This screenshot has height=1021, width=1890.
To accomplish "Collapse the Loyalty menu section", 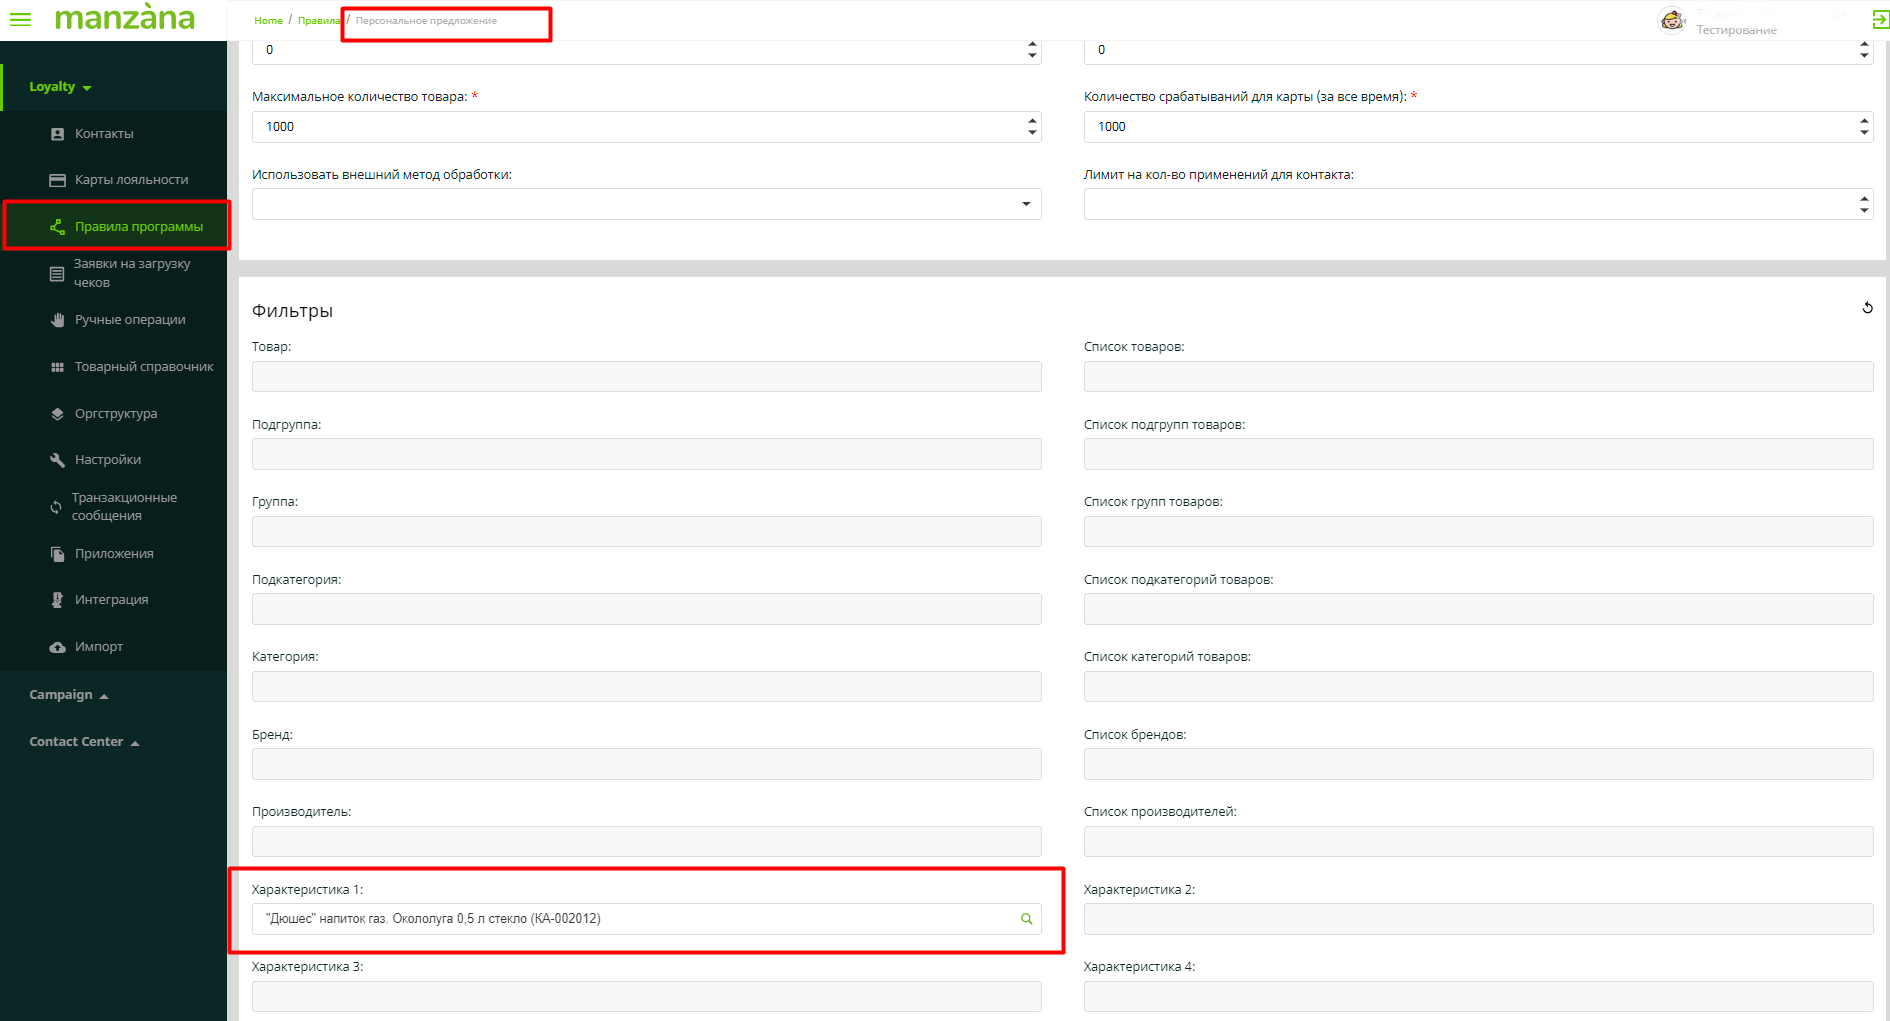I will (60, 87).
